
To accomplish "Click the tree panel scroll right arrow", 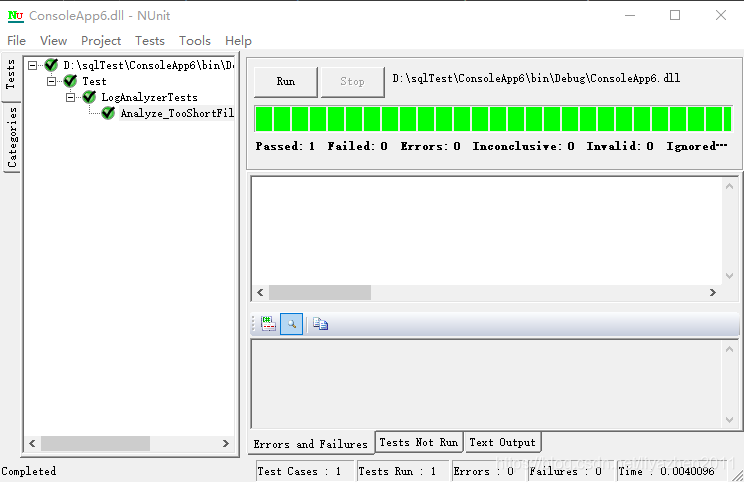I will click(x=226, y=444).
